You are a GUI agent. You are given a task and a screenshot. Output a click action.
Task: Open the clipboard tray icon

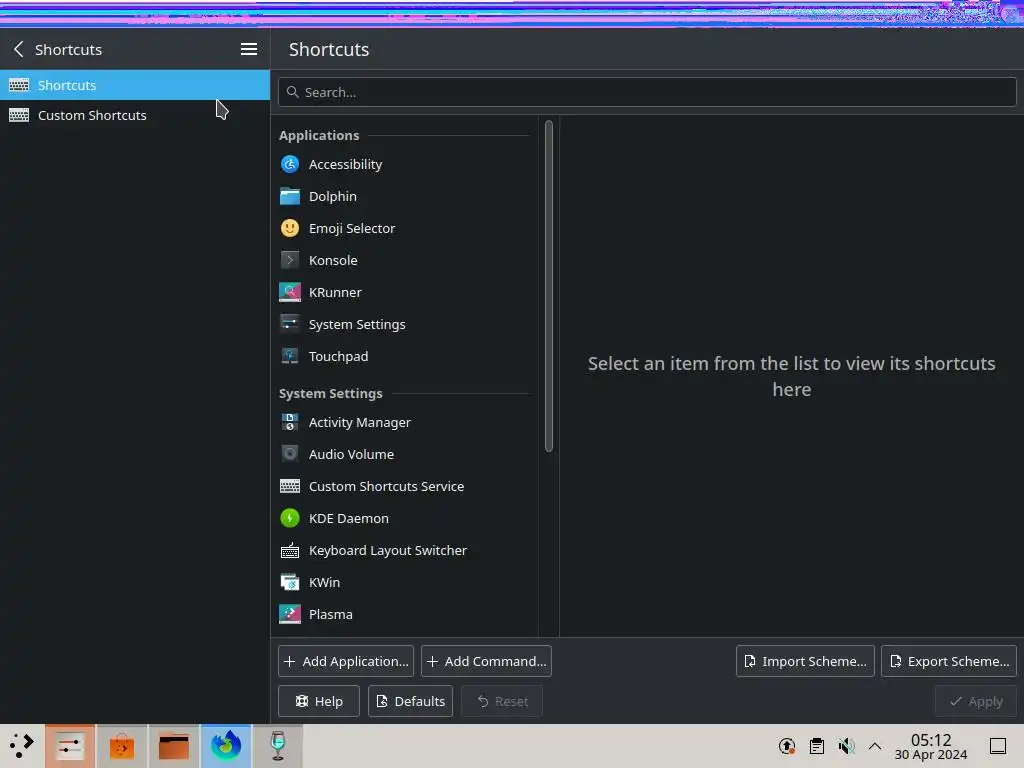point(816,746)
